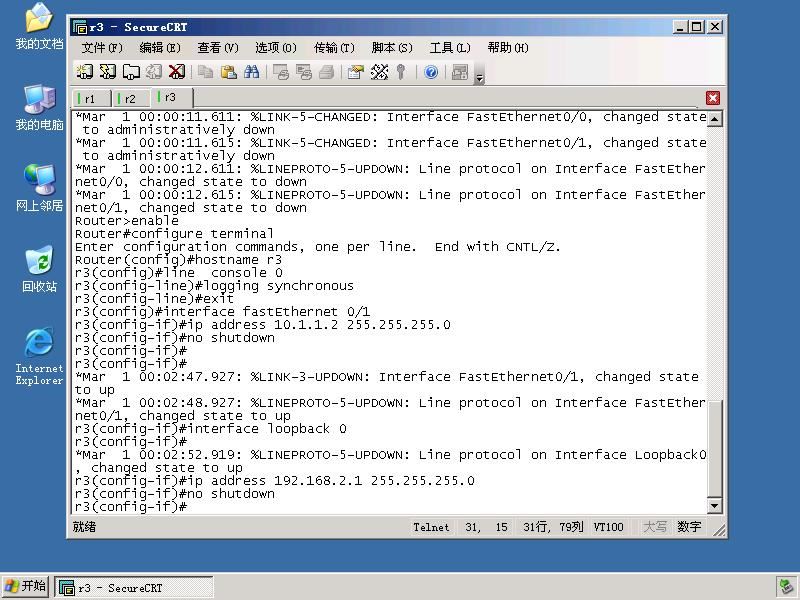800x600 pixels.
Task: Click the Paste clipboard icon
Action: (229, 72)
